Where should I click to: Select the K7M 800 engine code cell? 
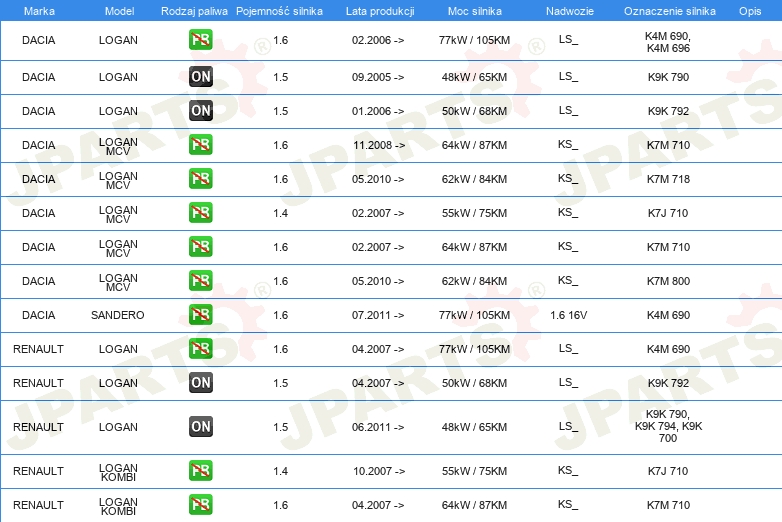[x=668, y=281]
